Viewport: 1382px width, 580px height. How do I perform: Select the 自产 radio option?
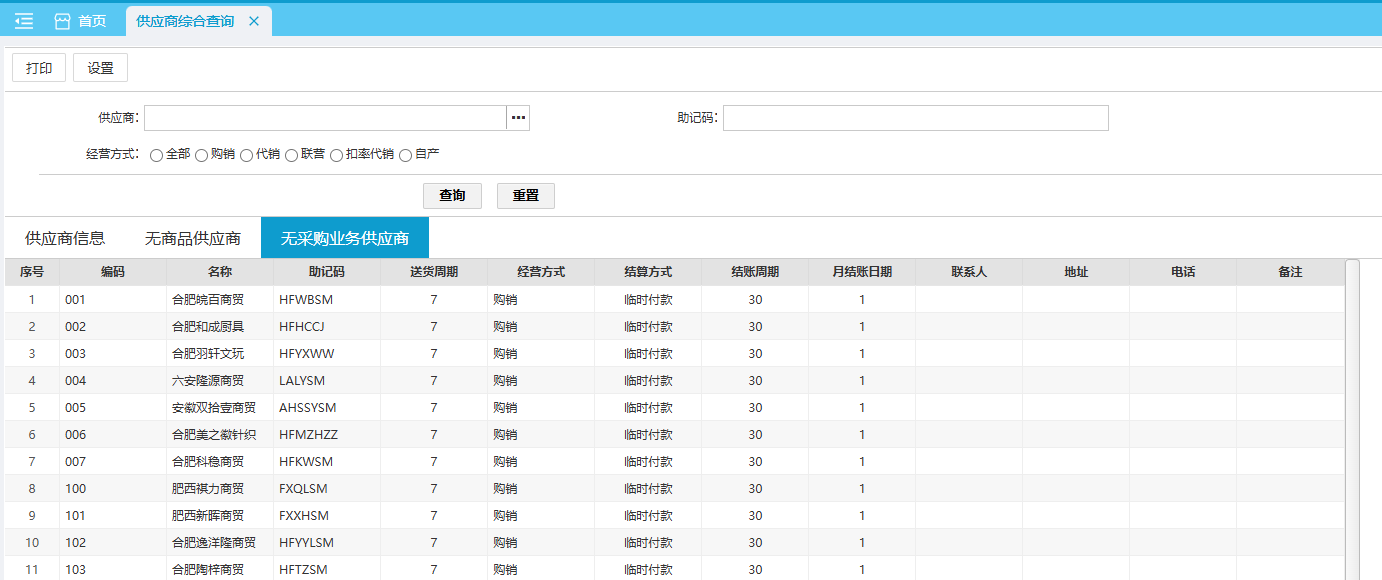405,155
